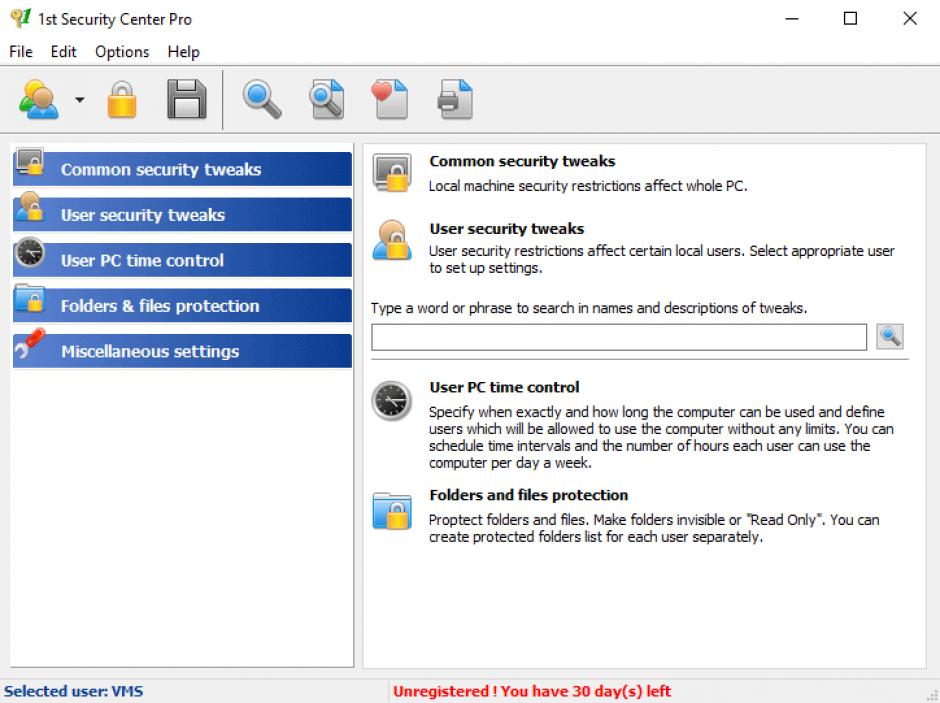Viewport: 940px width, 703px height.
Task: Click the sidebar clock icon
Action: (x=29, y=252)
